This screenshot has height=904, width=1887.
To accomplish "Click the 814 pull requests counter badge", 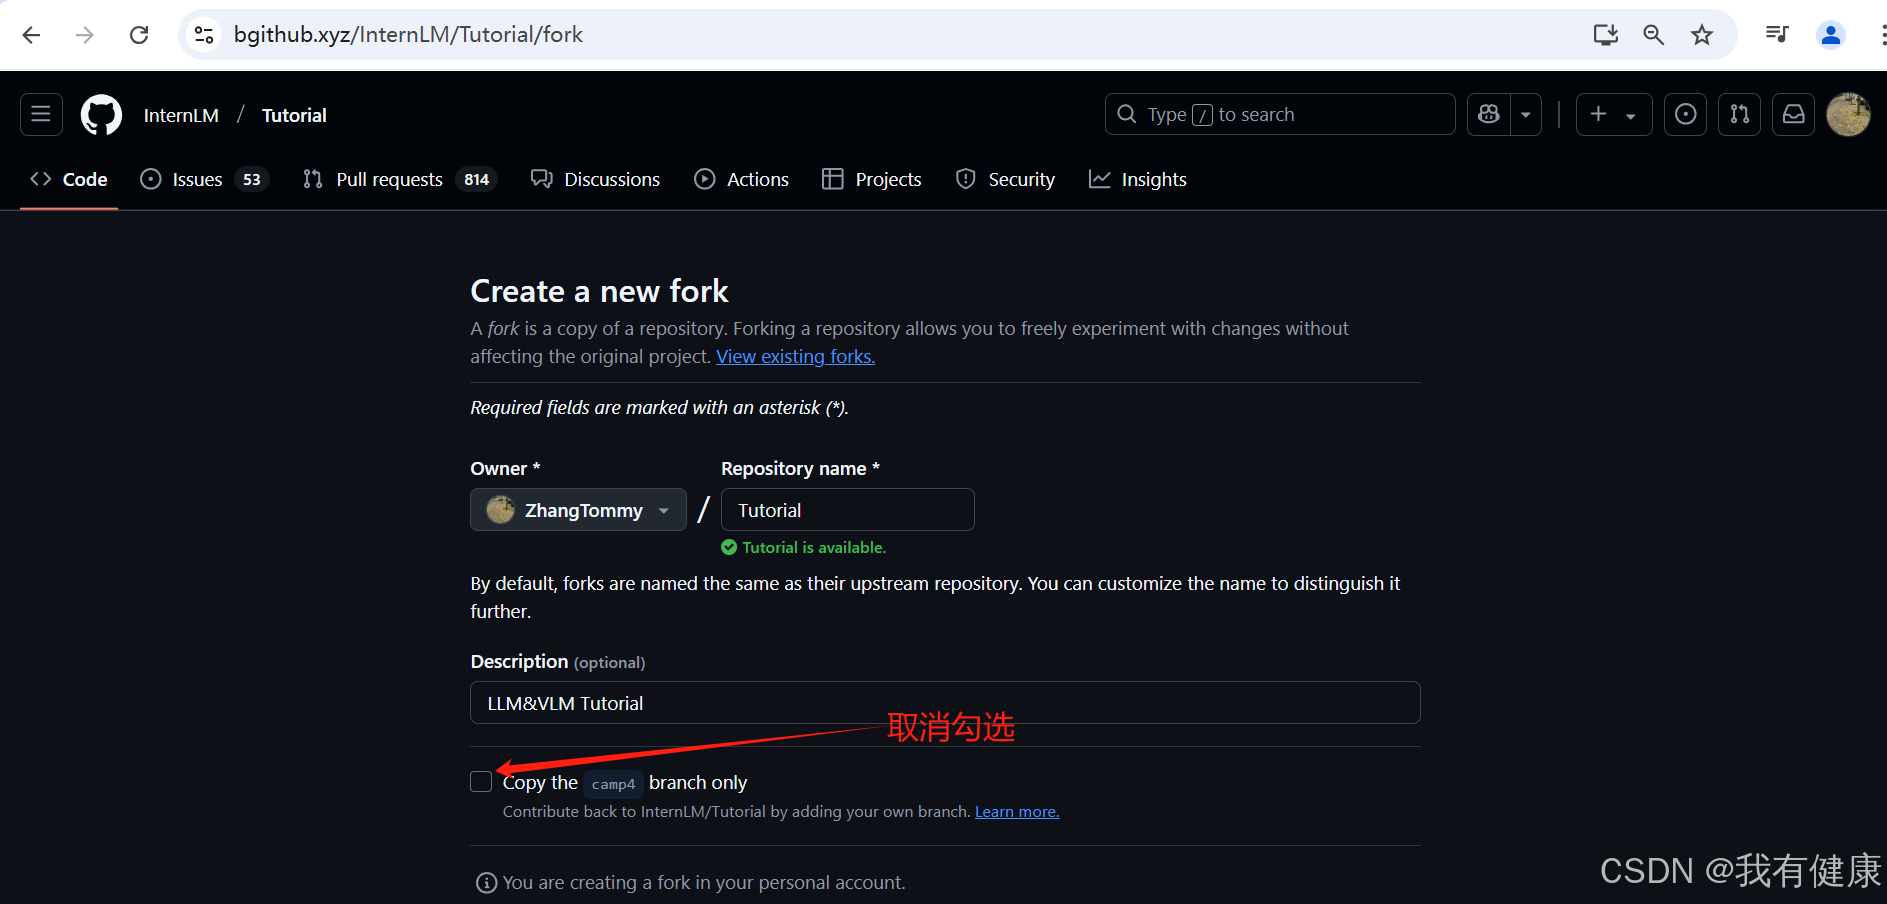I will coord(477,179).
